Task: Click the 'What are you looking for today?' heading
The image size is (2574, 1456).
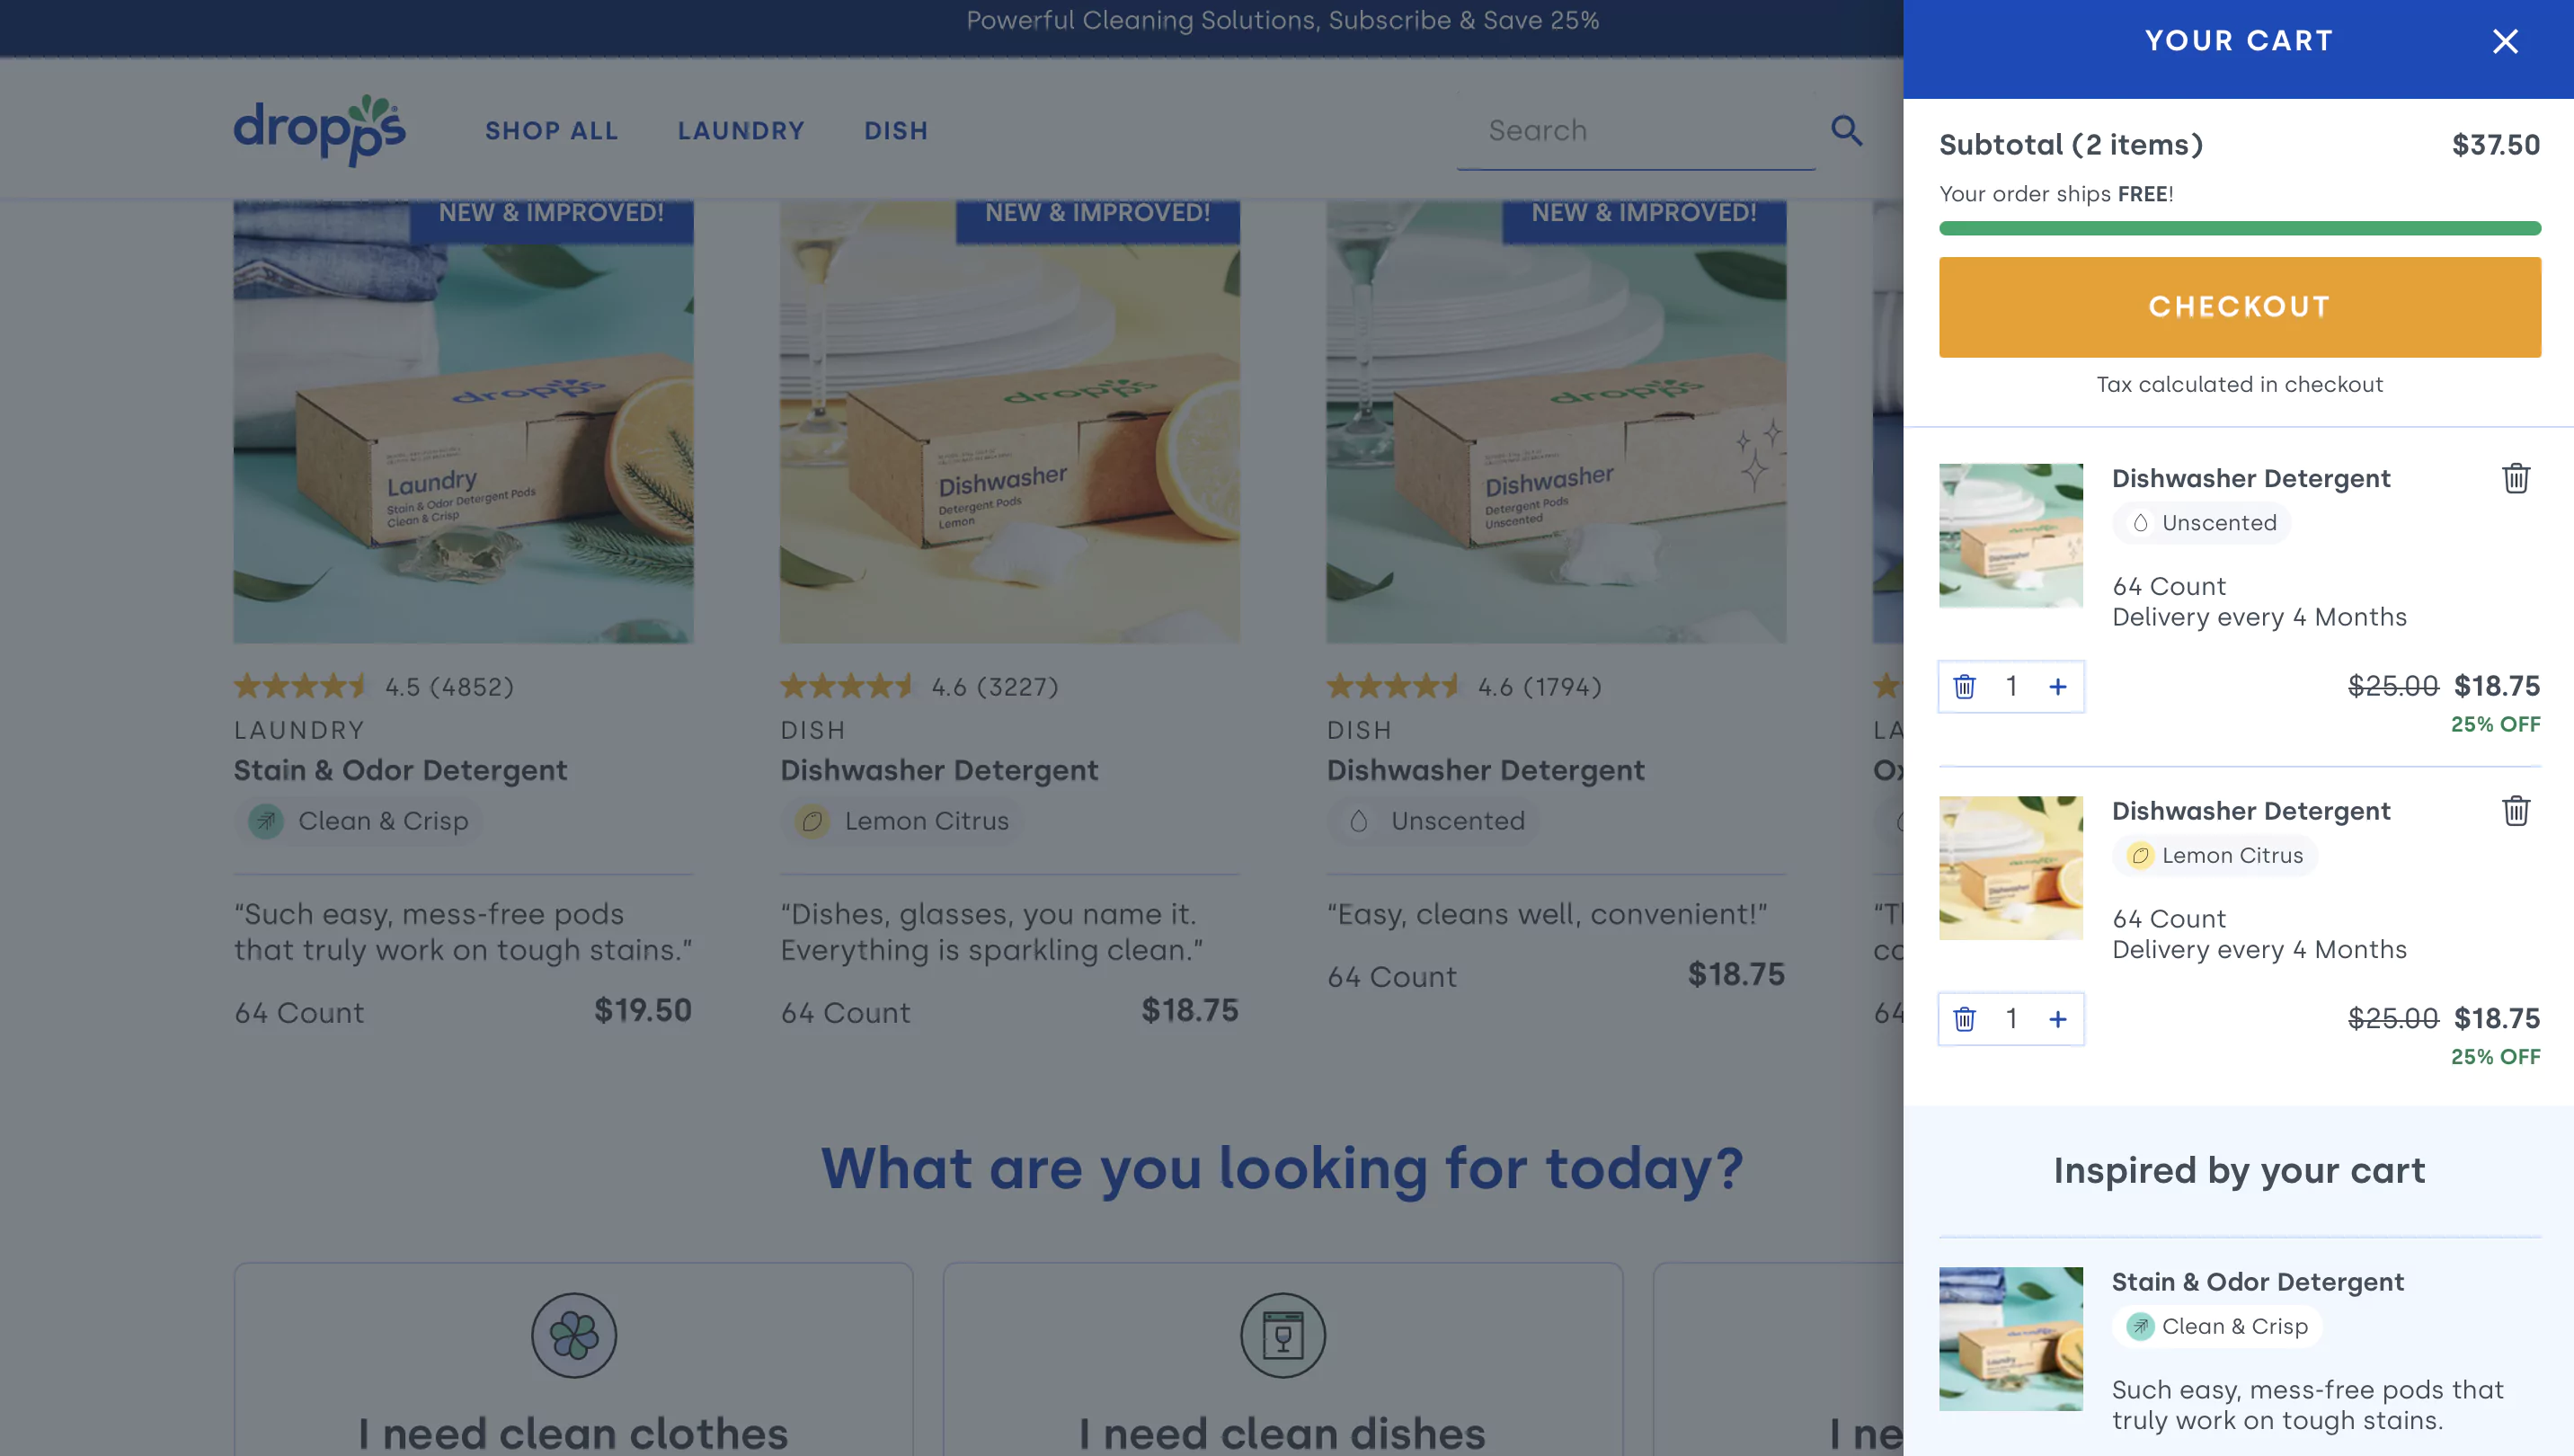Action: (x=1282, y=1168)
